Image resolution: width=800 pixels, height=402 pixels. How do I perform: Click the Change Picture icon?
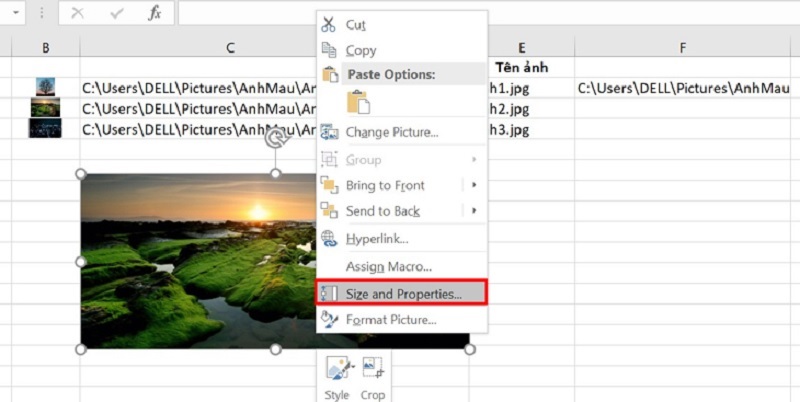coord(329,132)
